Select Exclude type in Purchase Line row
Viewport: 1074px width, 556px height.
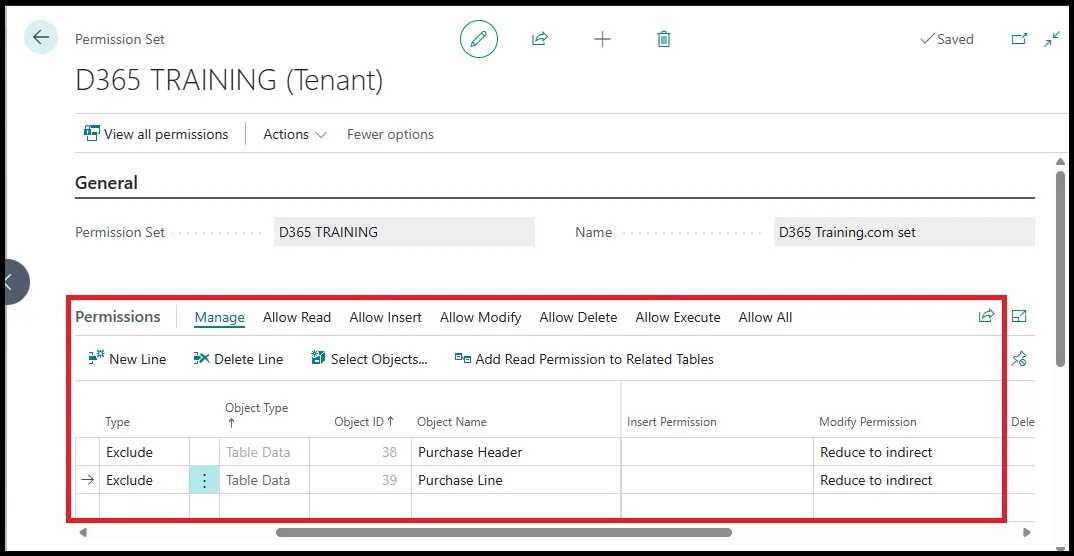[145, 480]
